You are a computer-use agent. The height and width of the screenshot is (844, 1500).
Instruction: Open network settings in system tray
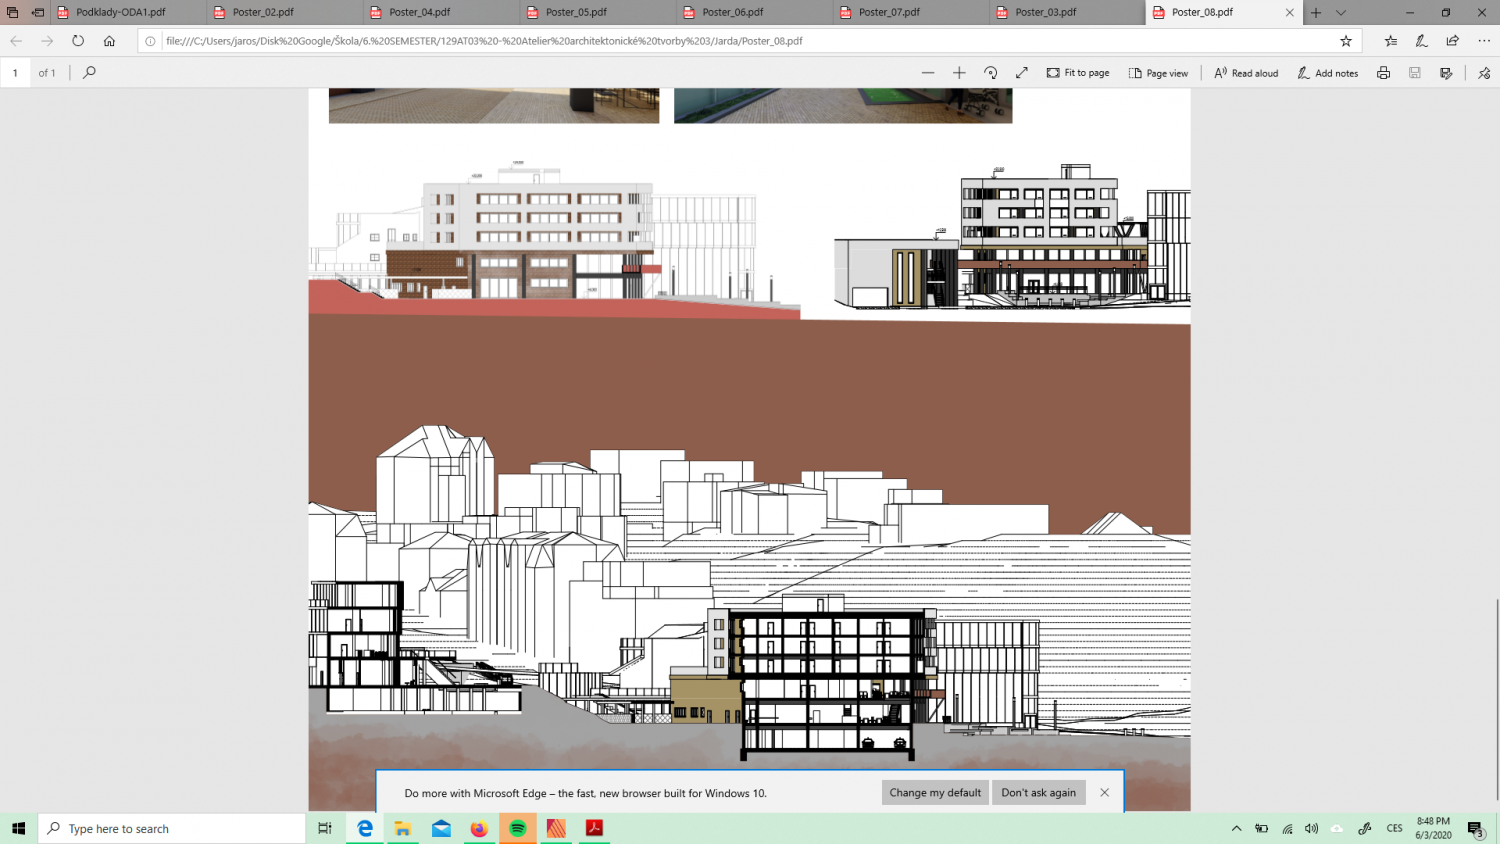(1287, 828)
